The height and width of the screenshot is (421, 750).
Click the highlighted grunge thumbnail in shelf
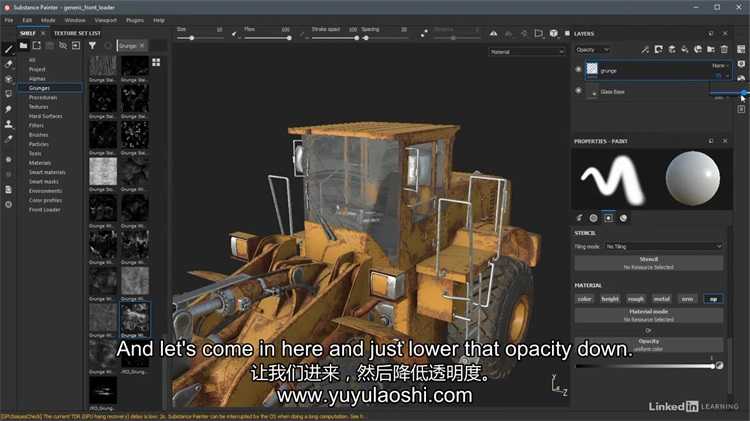pyautogui.click(x=135, y=318)
